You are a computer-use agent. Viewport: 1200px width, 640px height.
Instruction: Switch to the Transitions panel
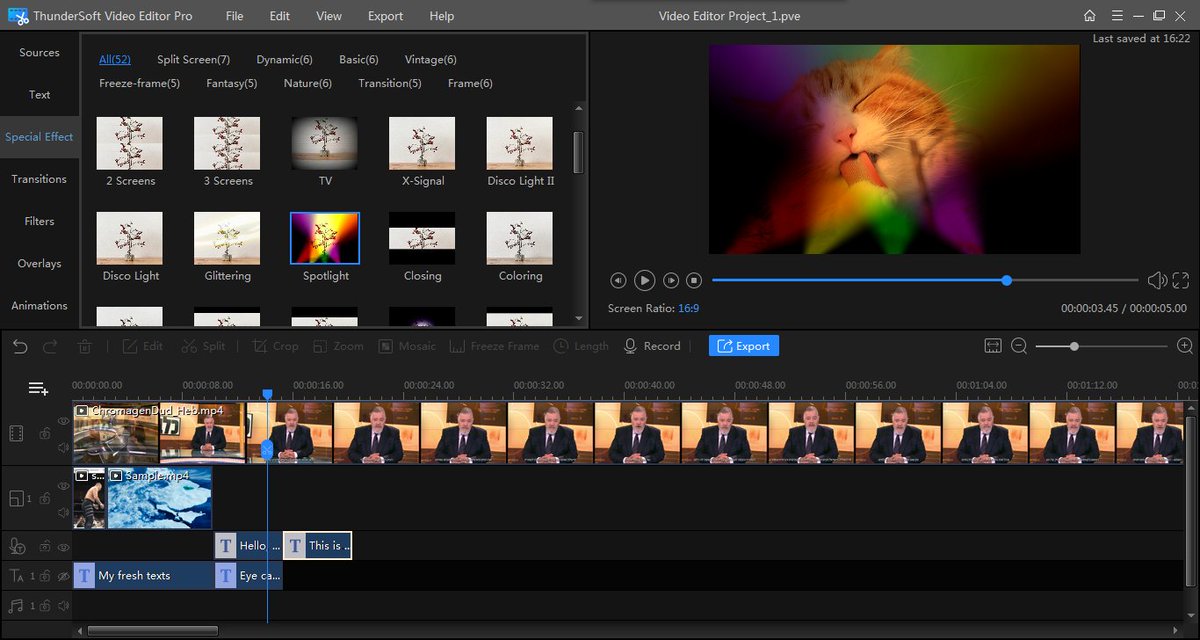pyautogui.click(x=39, y=178)
